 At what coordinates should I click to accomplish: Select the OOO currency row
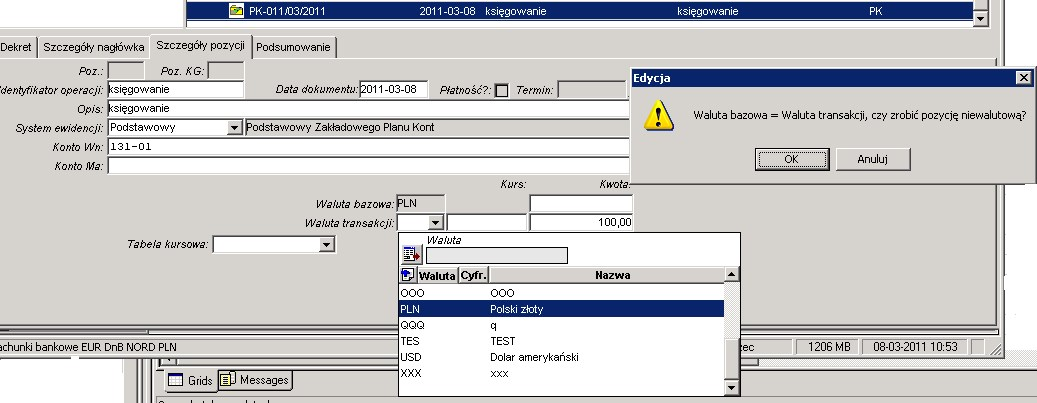561,292
